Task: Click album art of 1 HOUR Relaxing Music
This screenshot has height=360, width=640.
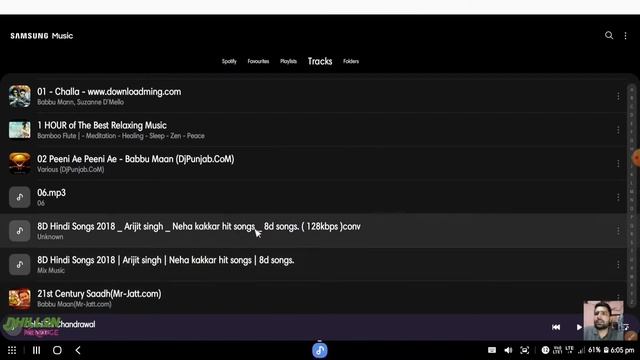Action: coord(20,130)
